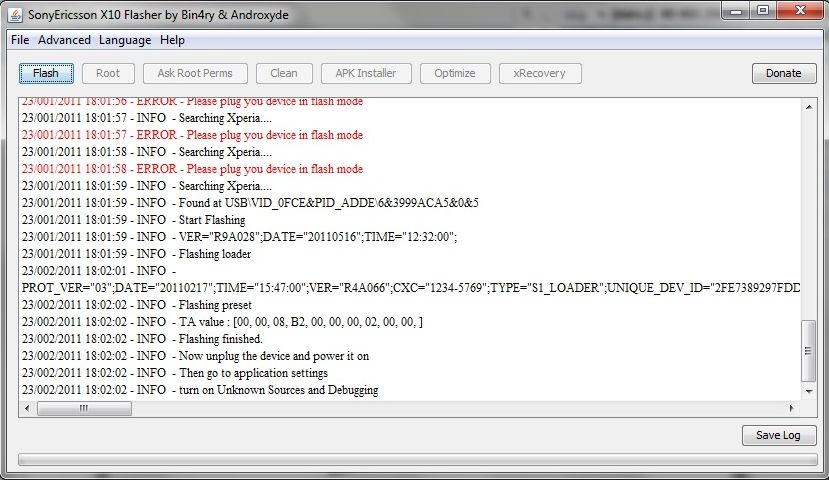The width and height of the screenshot is (829, 480).
Task: Click the horizontal scroll right arrow
Action: (791, 408)
